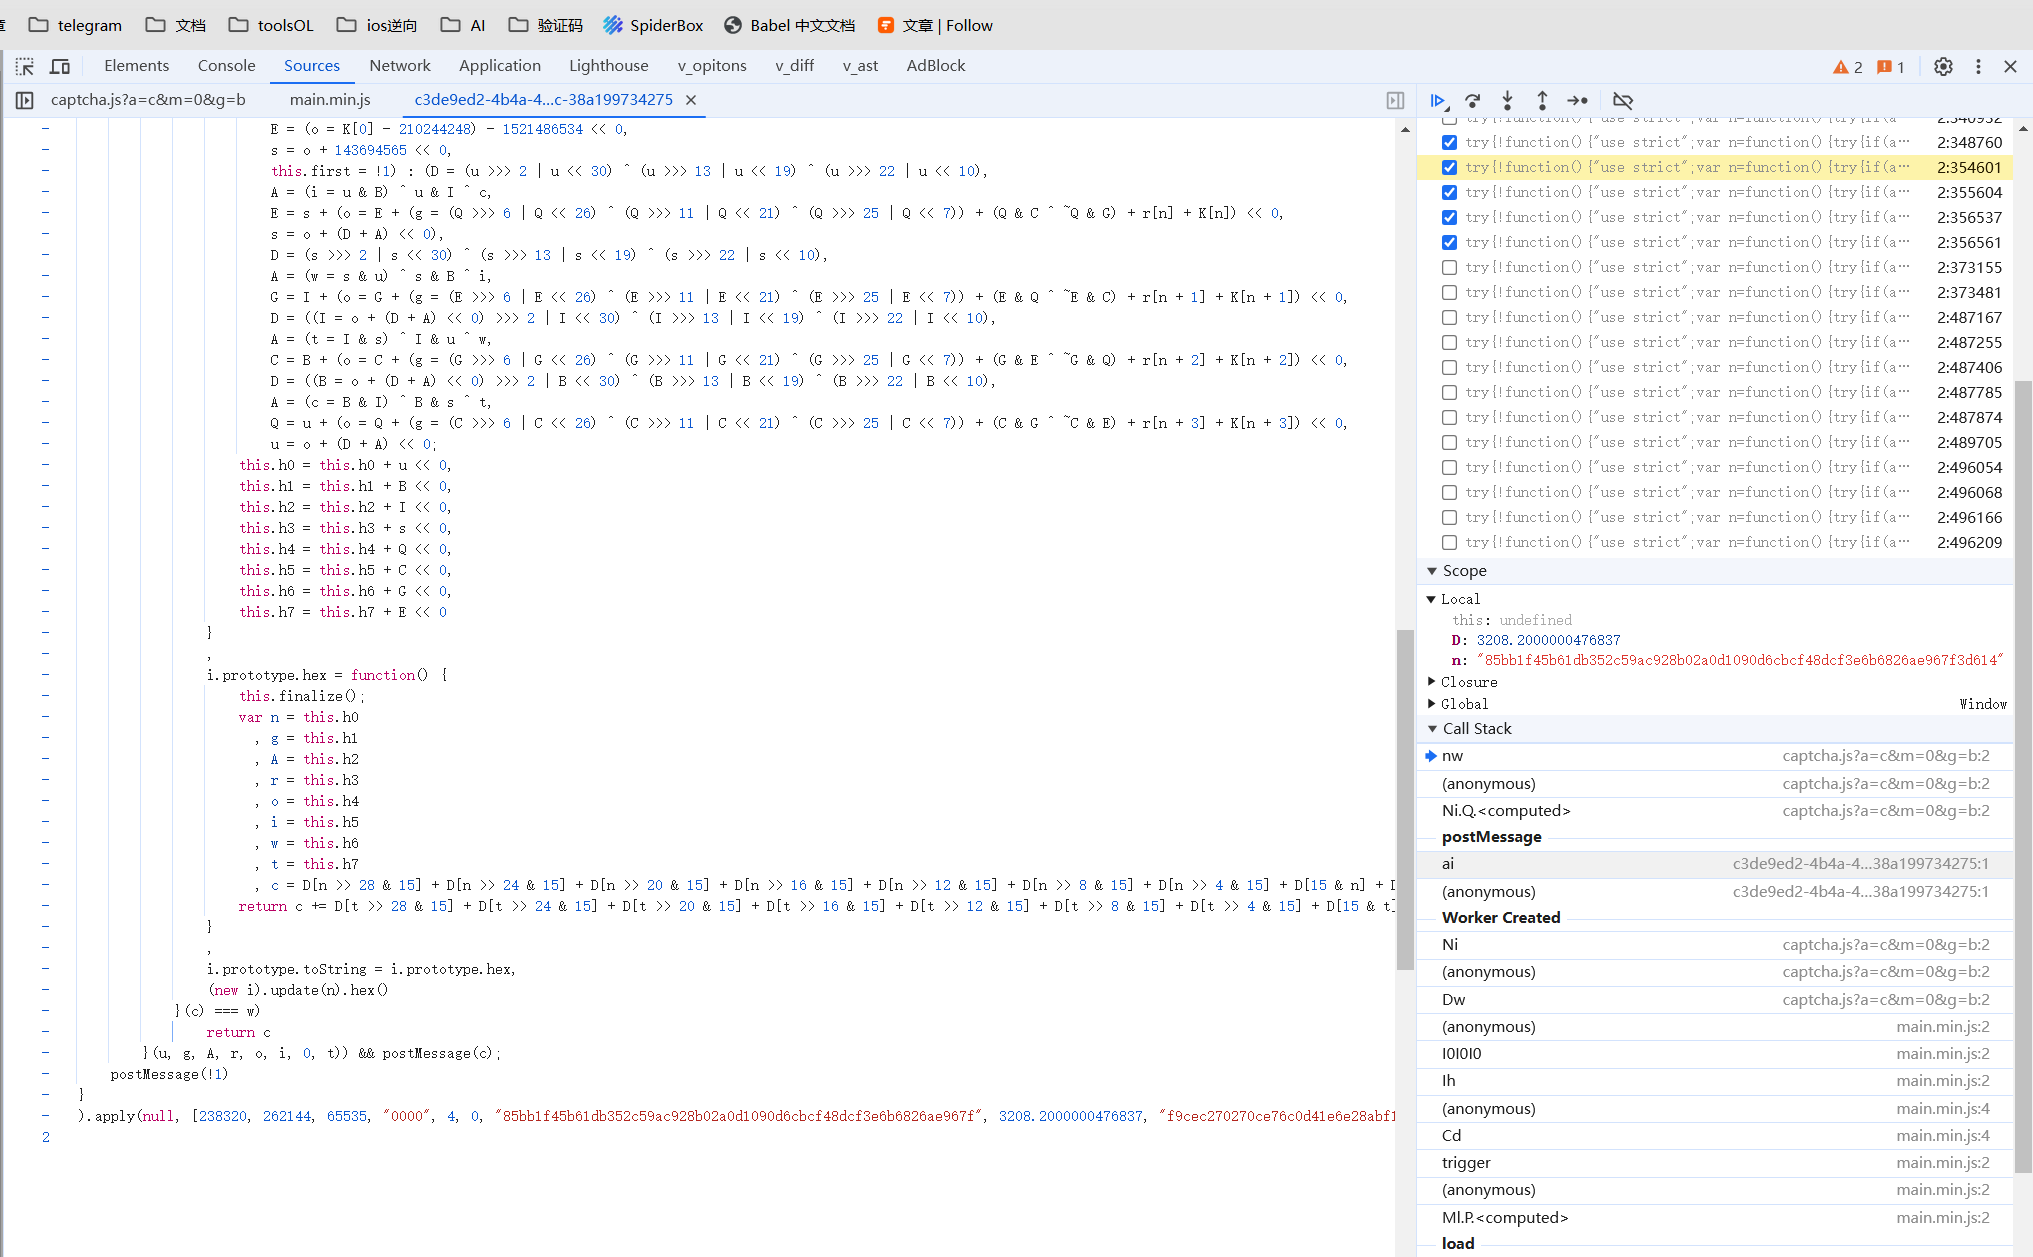Enable breakpoint at 2:373155
The image size is (2033, 1257).
click(x=1449, y=267)
